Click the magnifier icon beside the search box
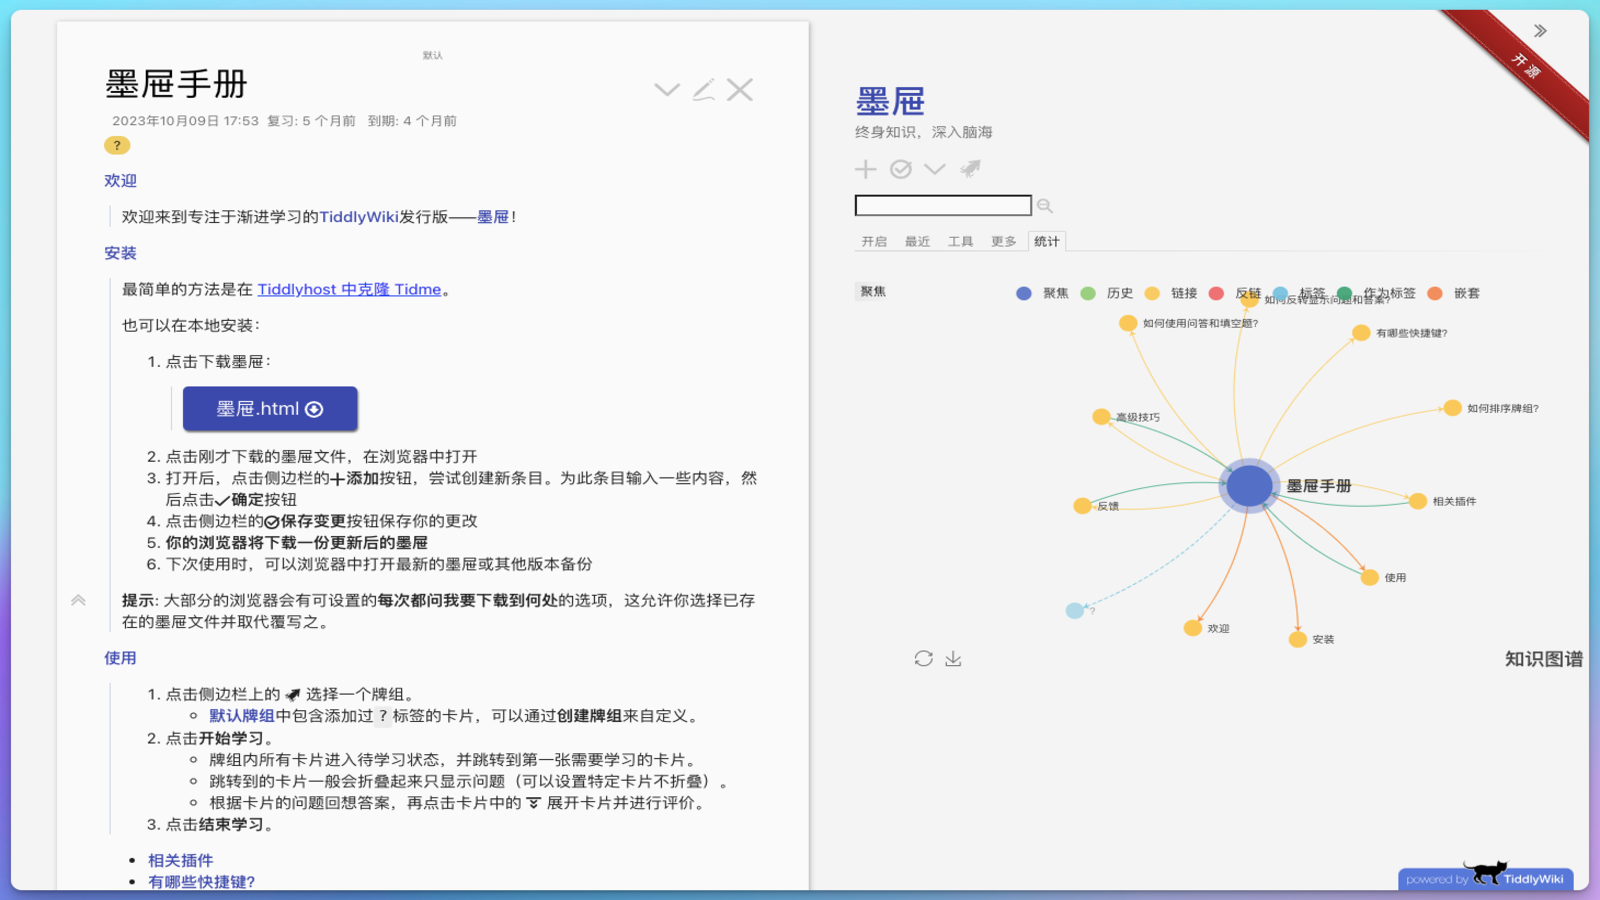The image size is (1600, 900). click(1045, 206)
